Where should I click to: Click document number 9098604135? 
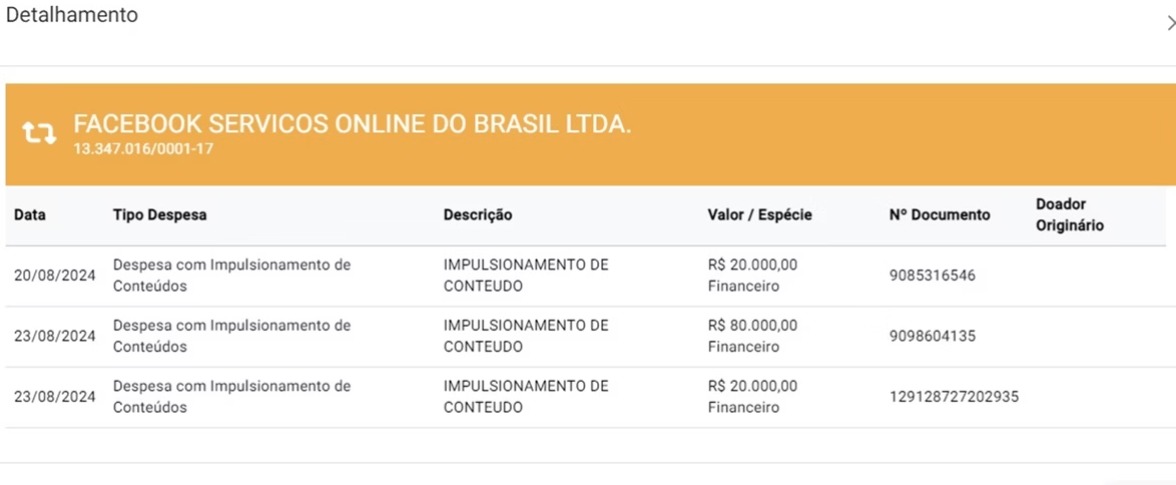(x=932, y=336)
